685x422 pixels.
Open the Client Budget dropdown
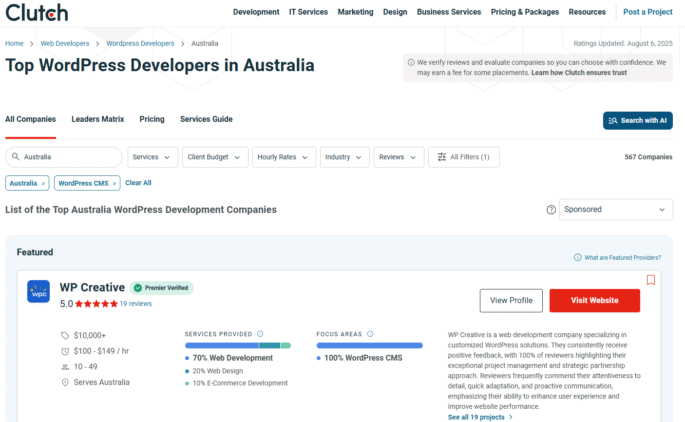(x=215, y=157)
